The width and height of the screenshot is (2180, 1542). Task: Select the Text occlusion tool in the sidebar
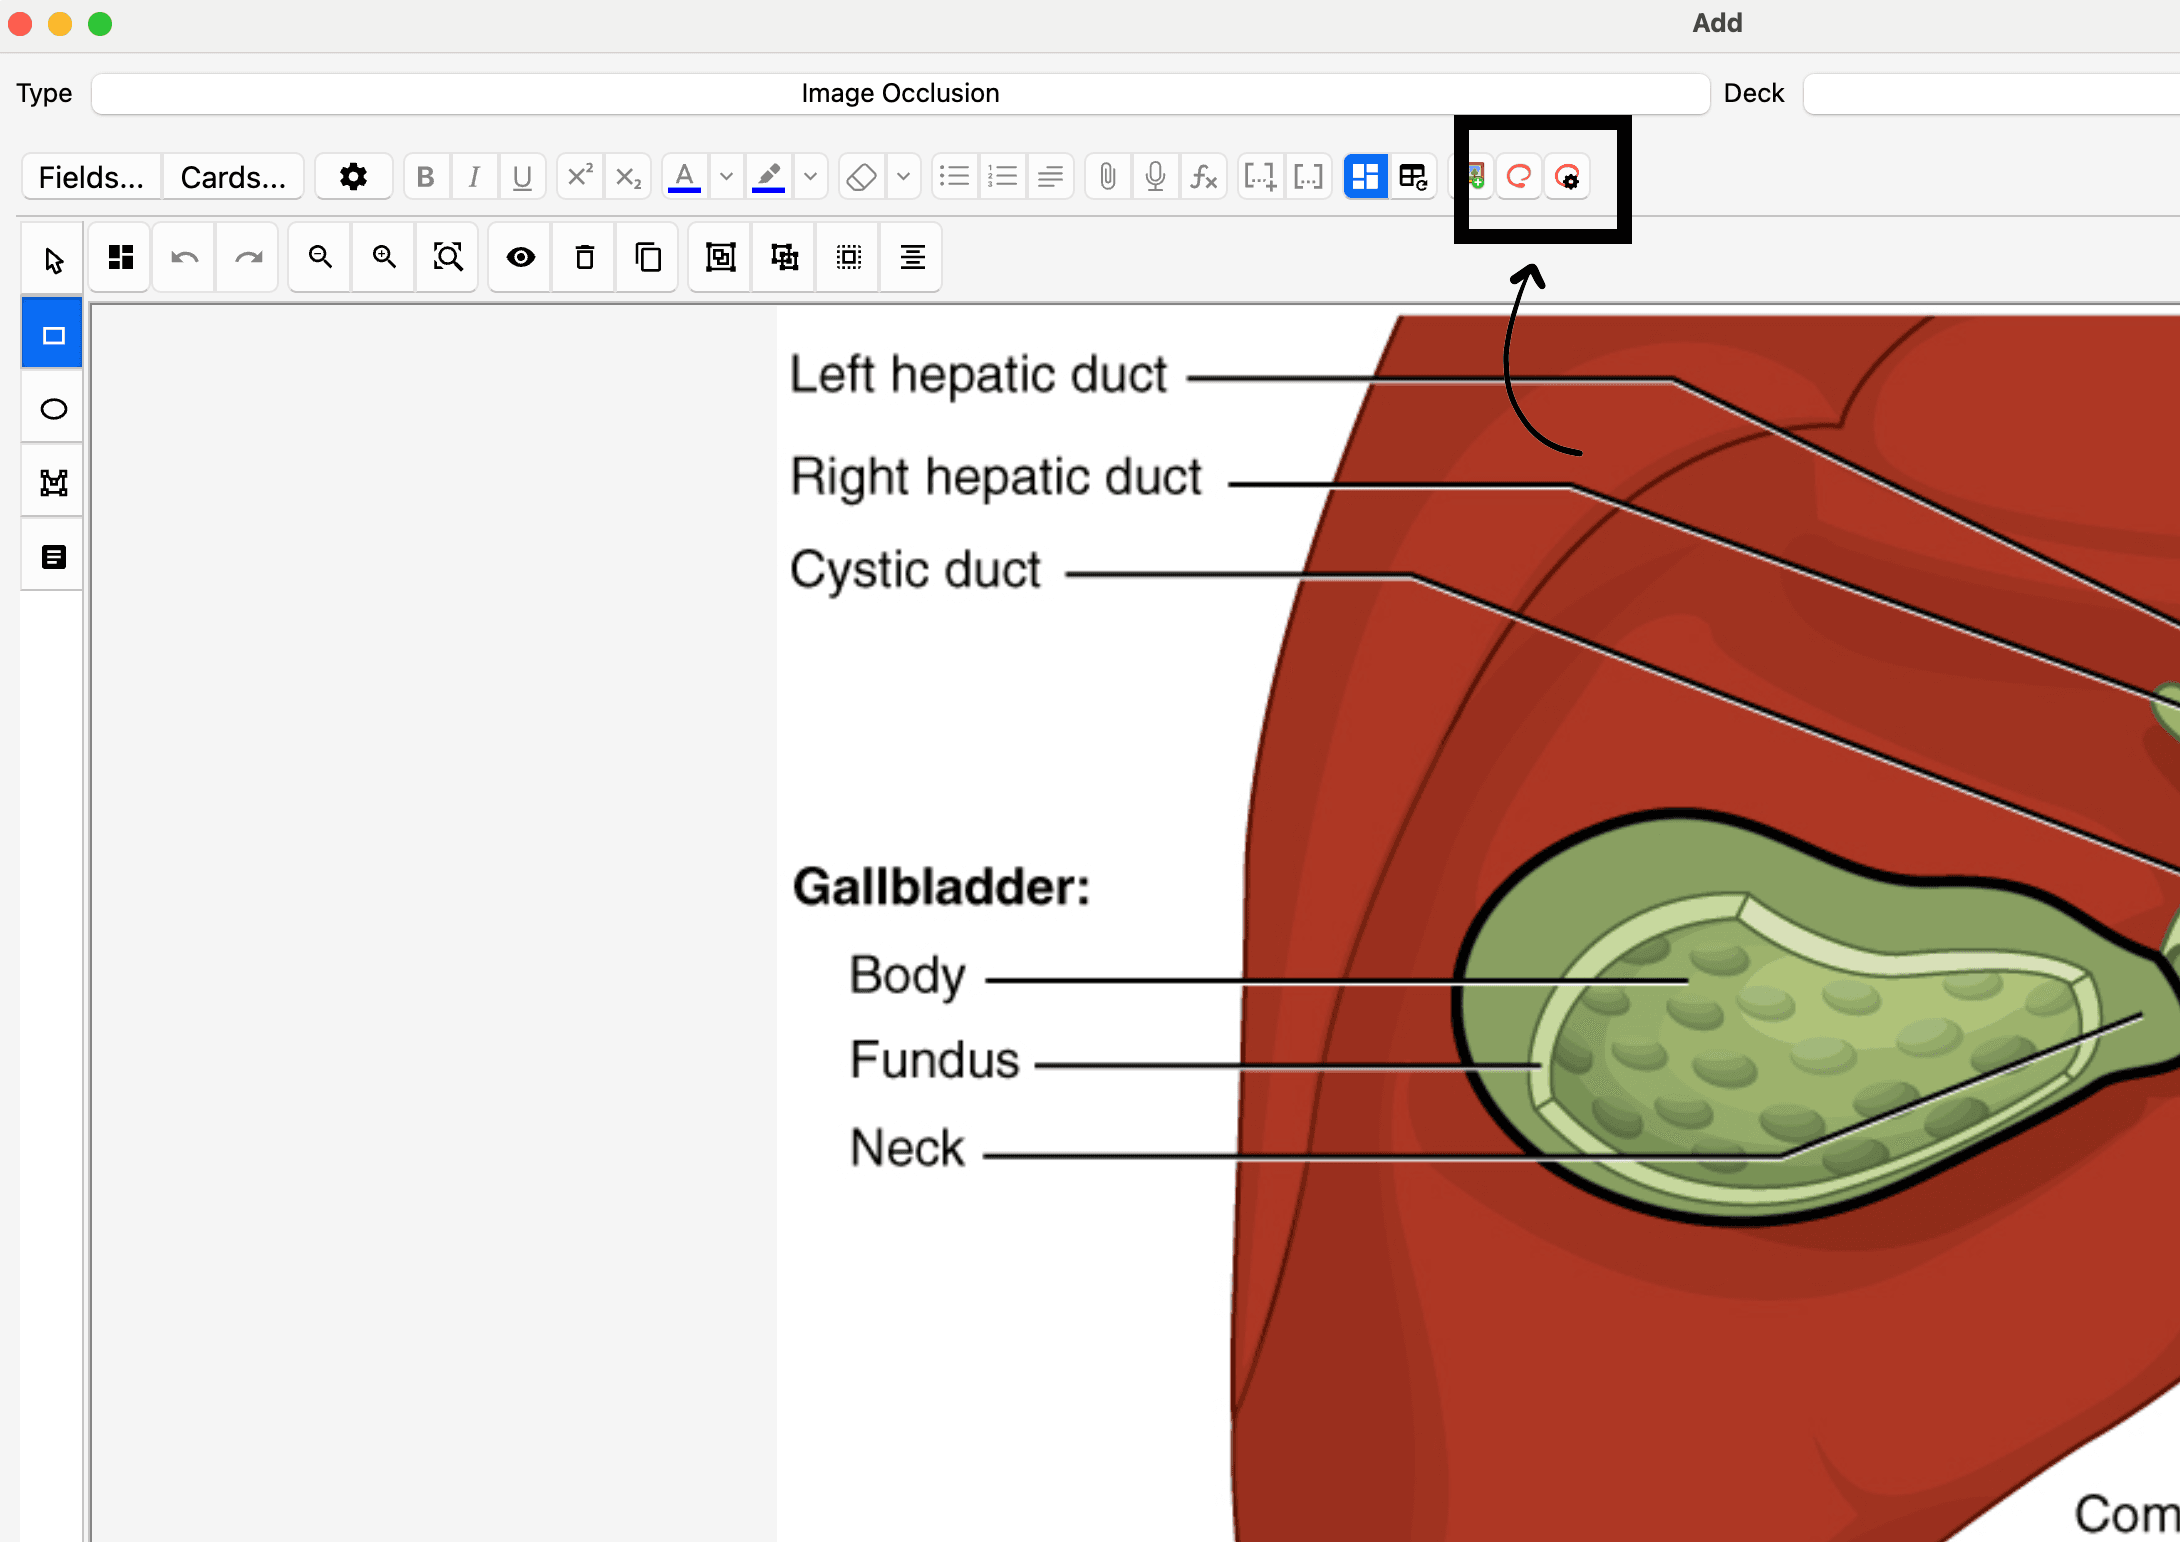pyautogui.click(x=52, y=555)
